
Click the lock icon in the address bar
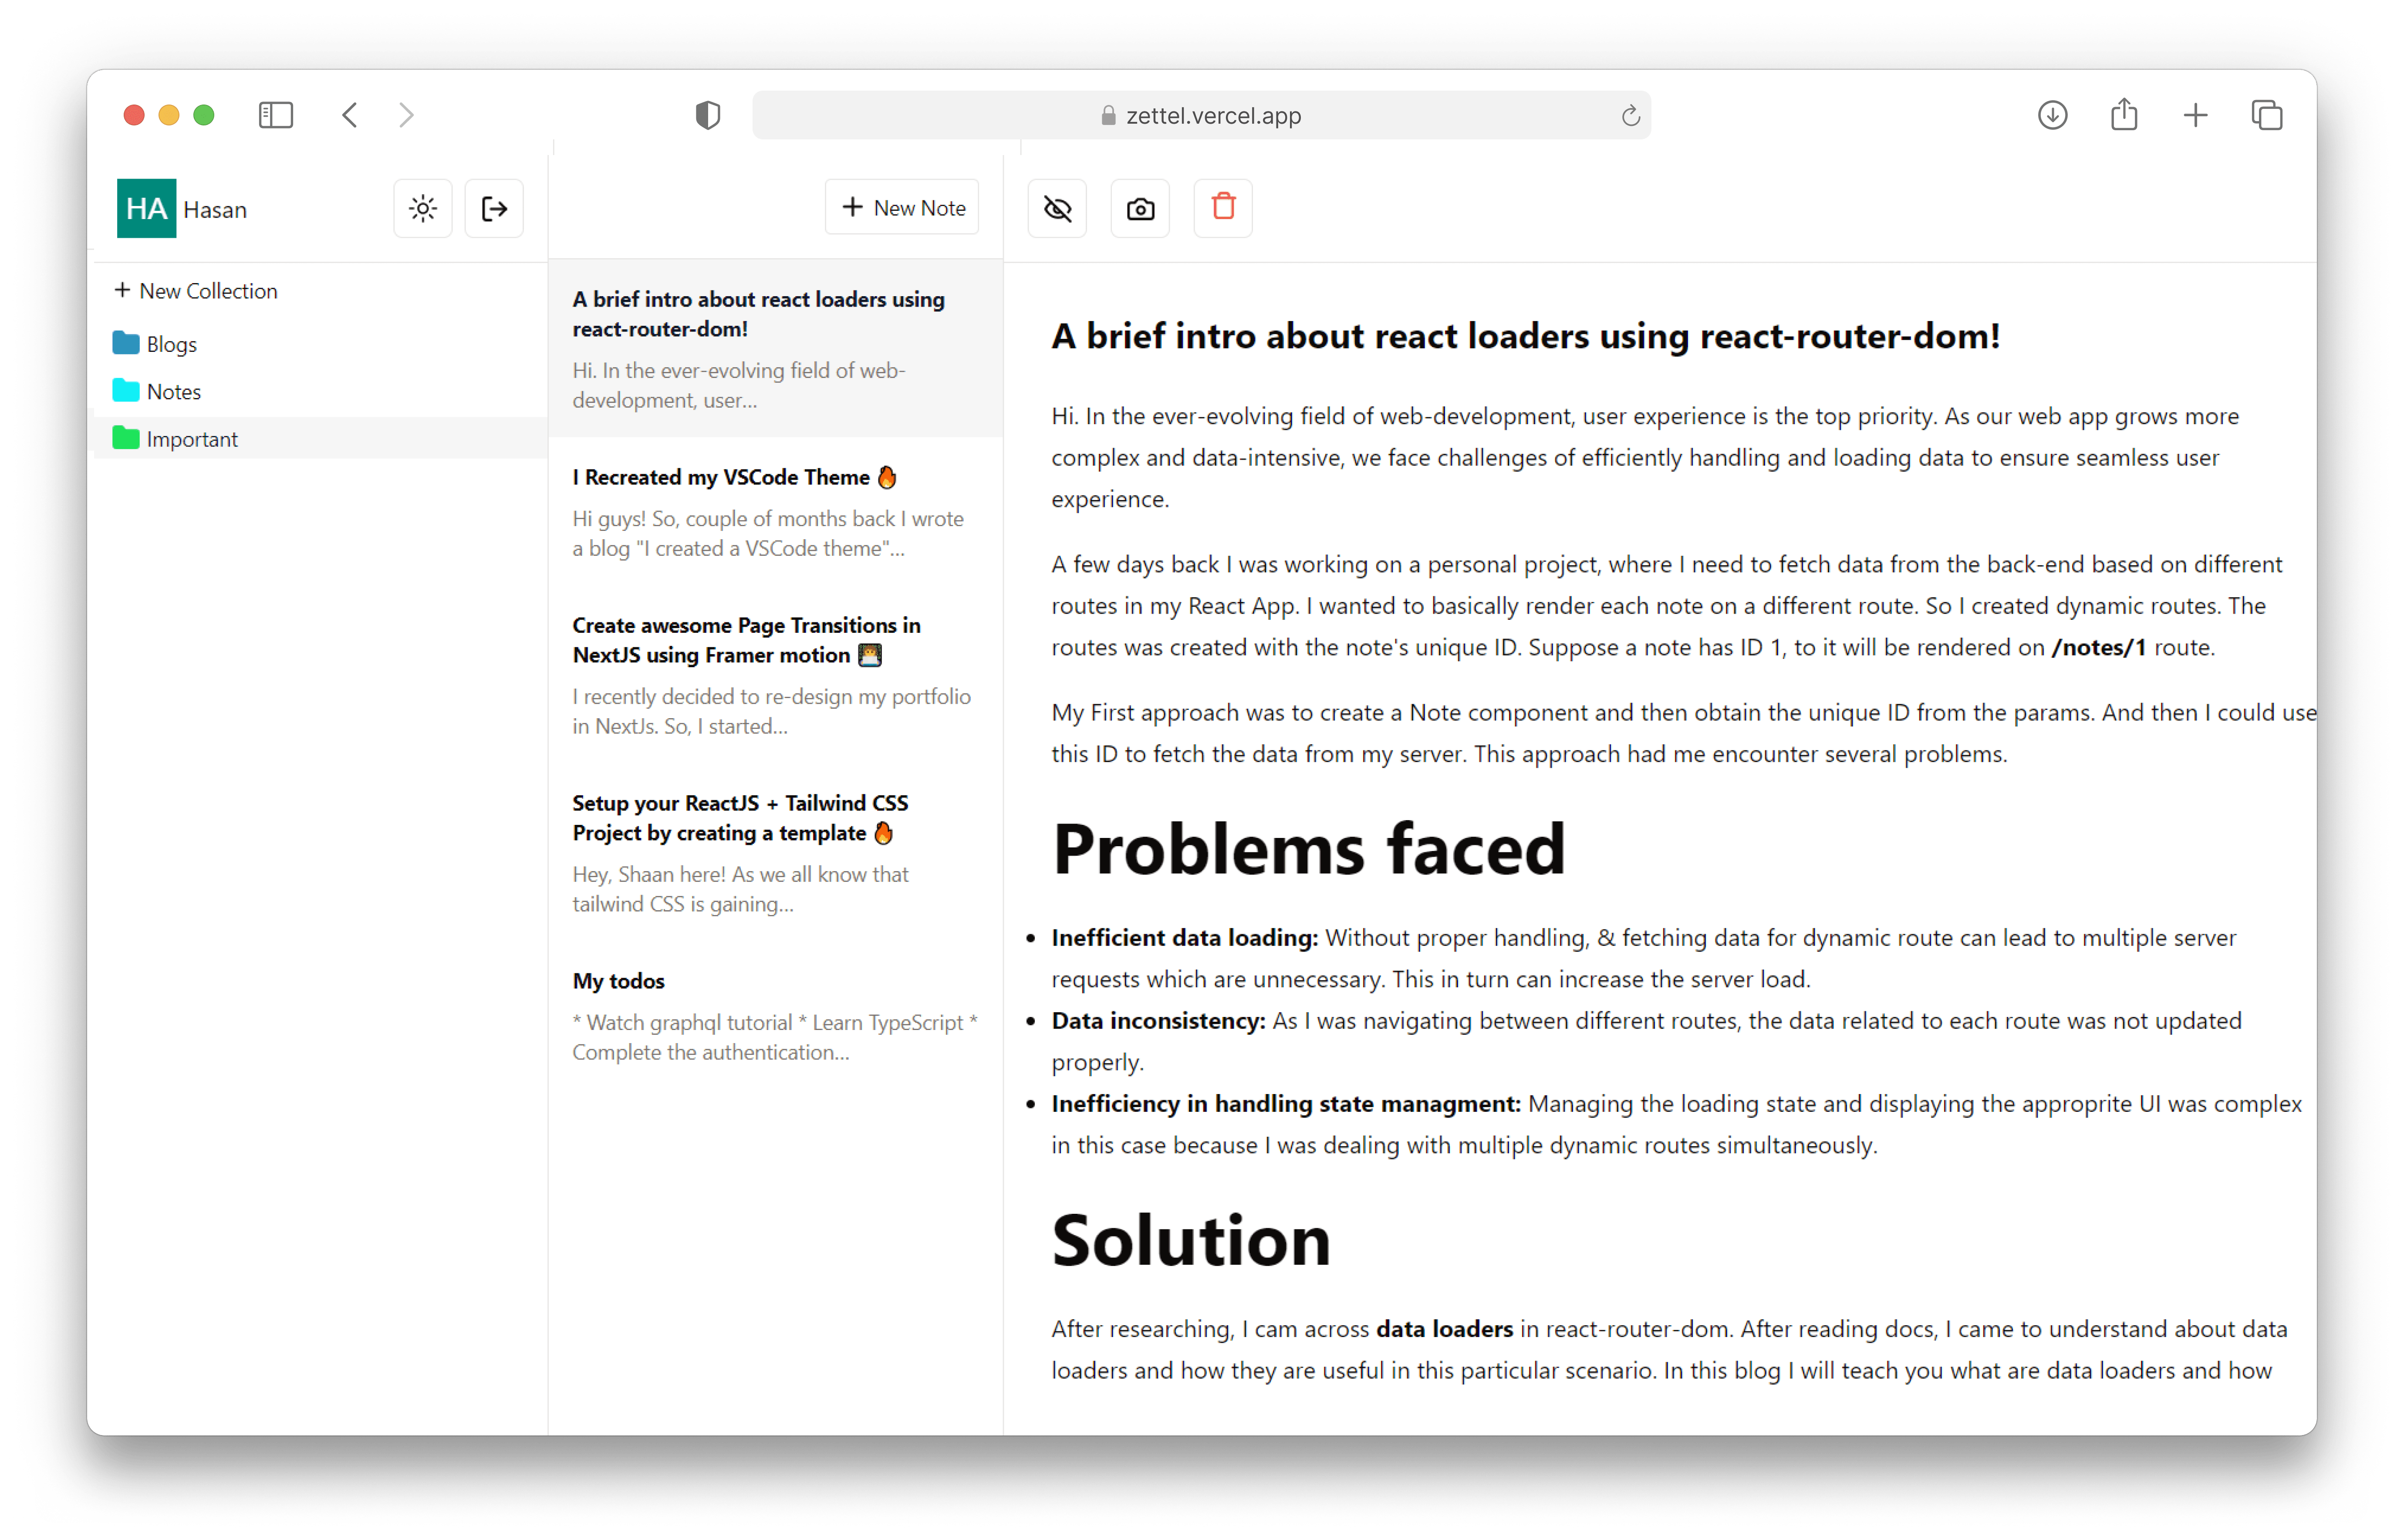point(1108,115)
